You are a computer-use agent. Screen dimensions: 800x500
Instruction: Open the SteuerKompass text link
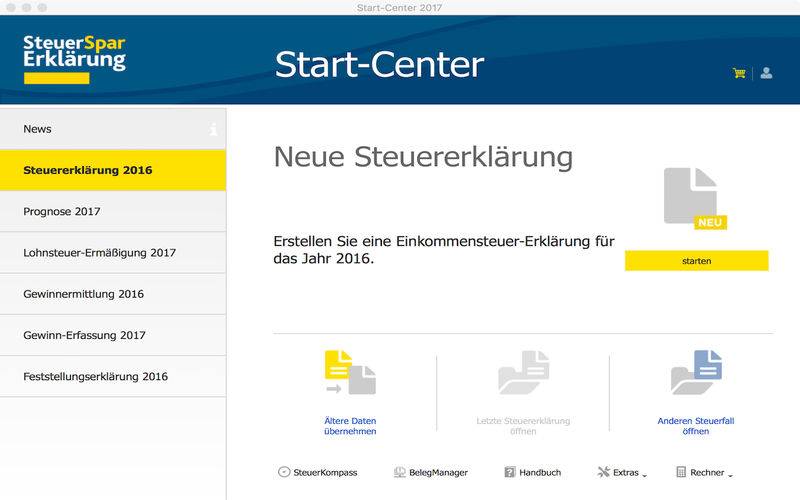(325, 472)
